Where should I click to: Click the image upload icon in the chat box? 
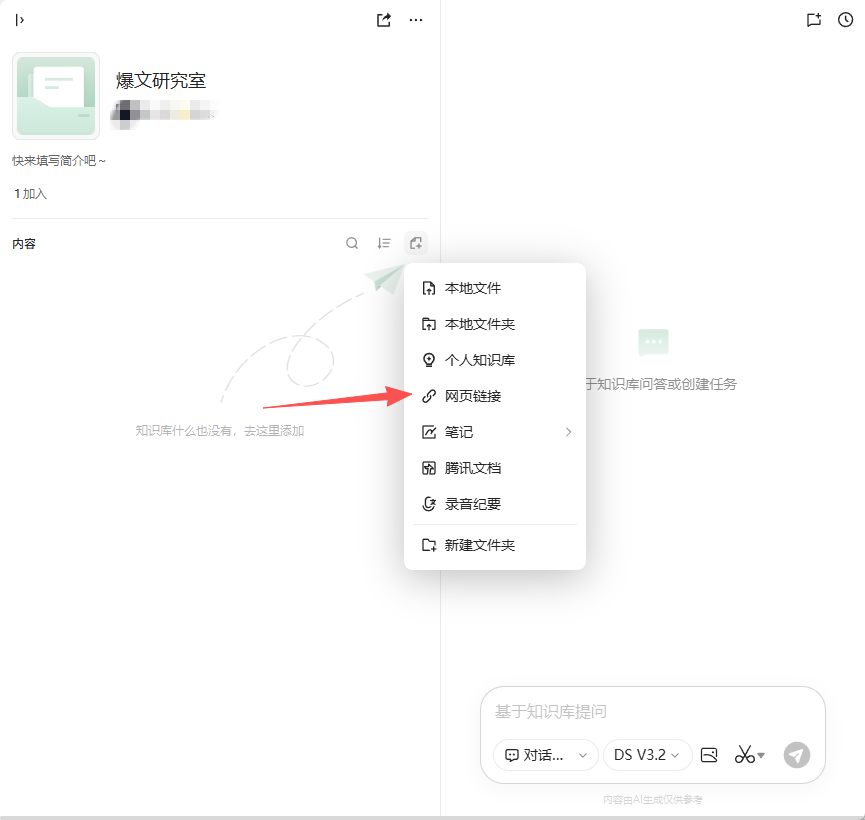[709, 755]
